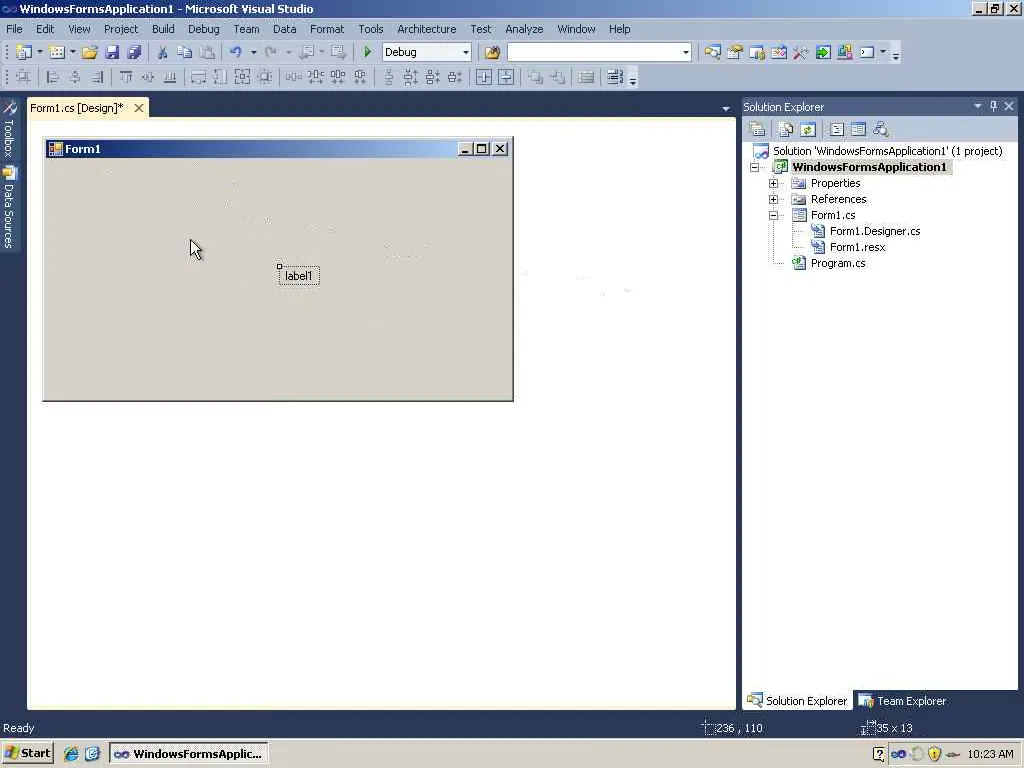Expand the Properties tree node
The width and height of the screenshot is (1024, 768).
coord(773,184)
